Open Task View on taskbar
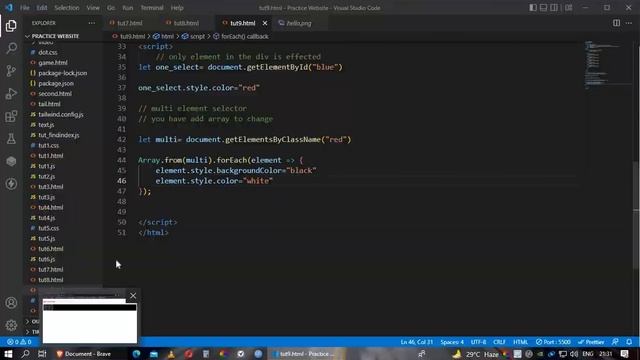This screenshot has width=640, height=360. [x=42, y=354]
